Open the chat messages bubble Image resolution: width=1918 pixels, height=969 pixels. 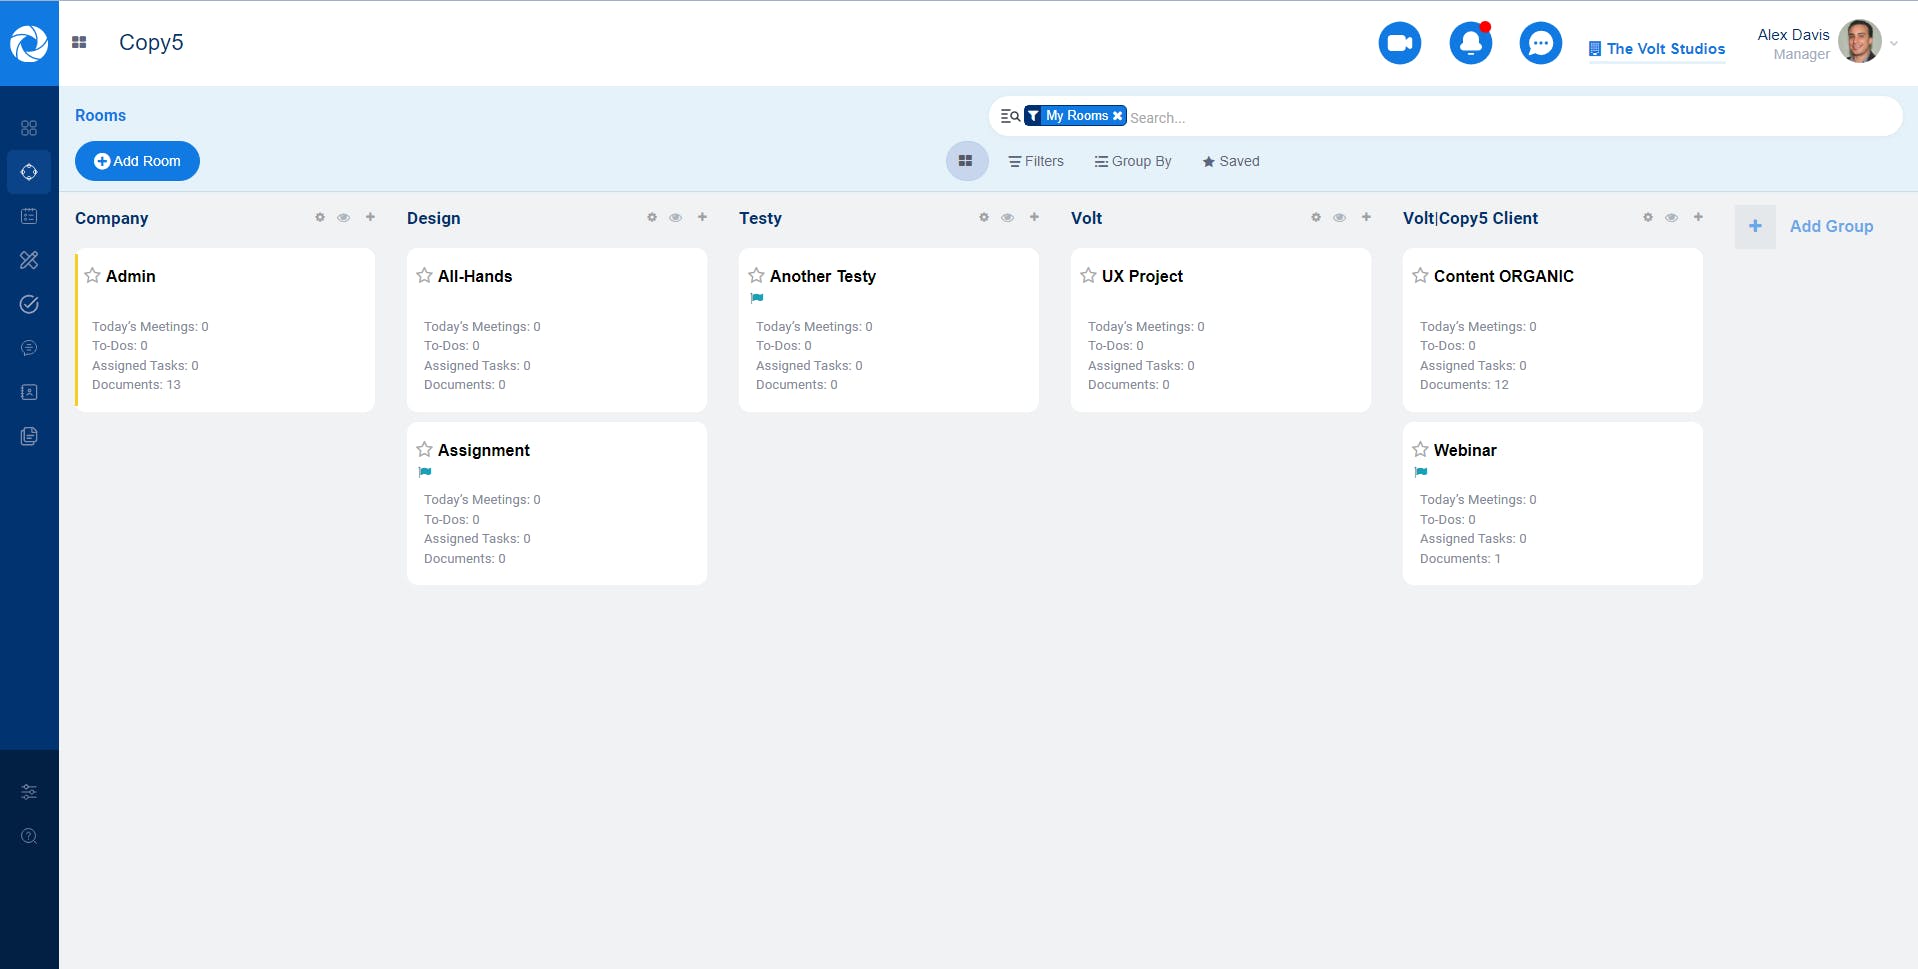click(1540, 43)
